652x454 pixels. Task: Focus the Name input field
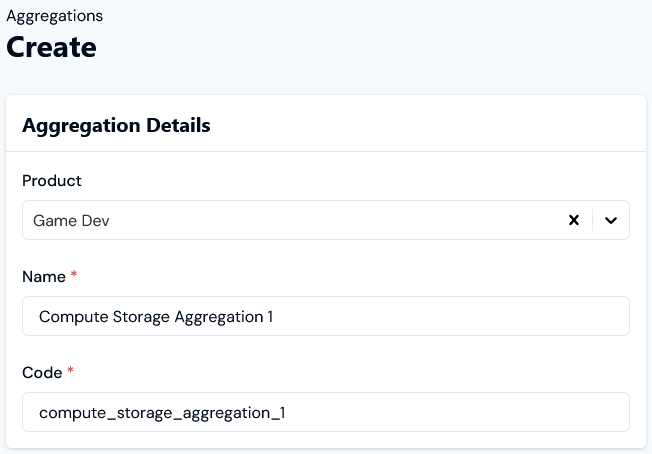325,316
